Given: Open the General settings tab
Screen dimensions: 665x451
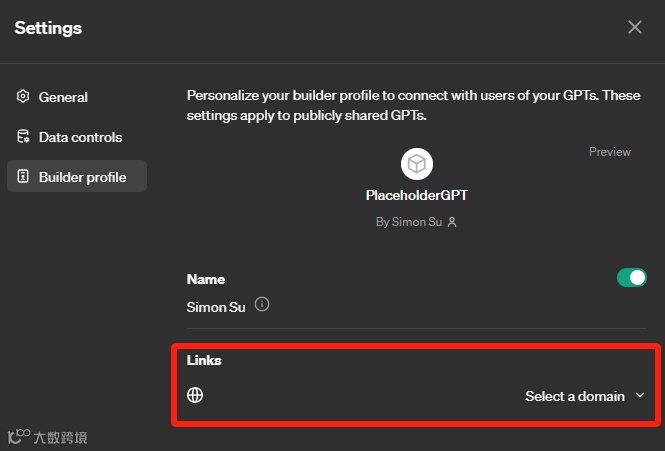Looking at the screenshot, I should (63, 97).
